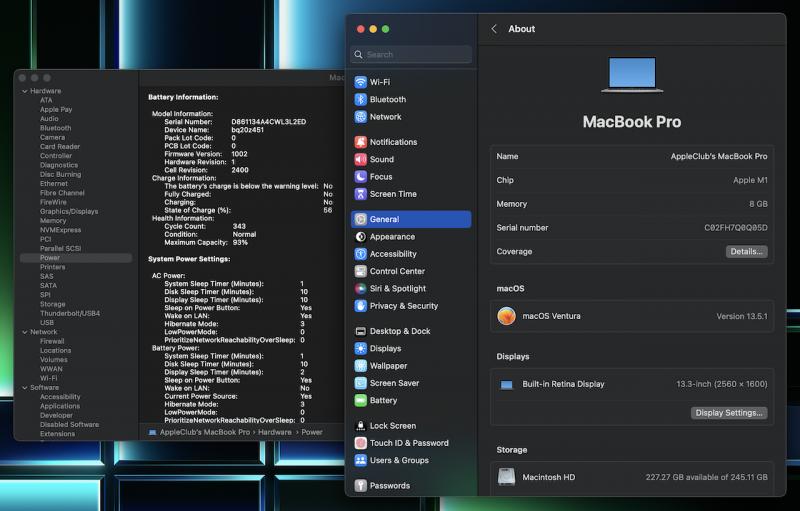The image size is (800, 511).
Task: Open the Focus moon icon
Action: pyautogui.click(x=361, y=177)
